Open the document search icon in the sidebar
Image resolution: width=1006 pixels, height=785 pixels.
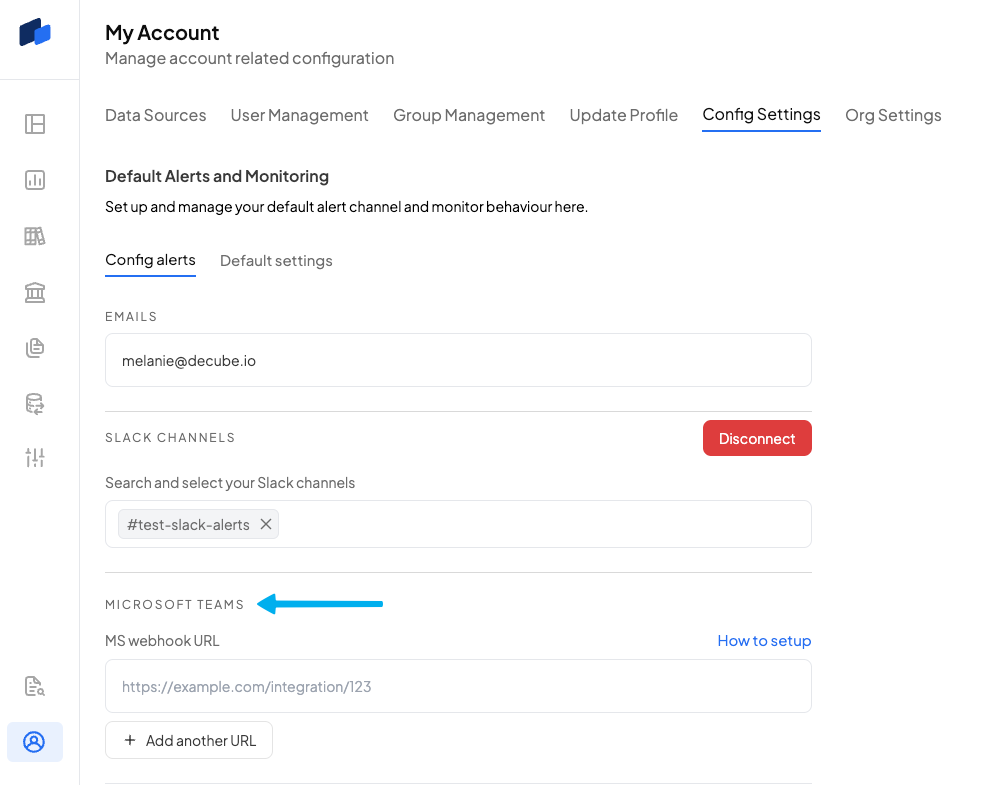coord(35,686)
